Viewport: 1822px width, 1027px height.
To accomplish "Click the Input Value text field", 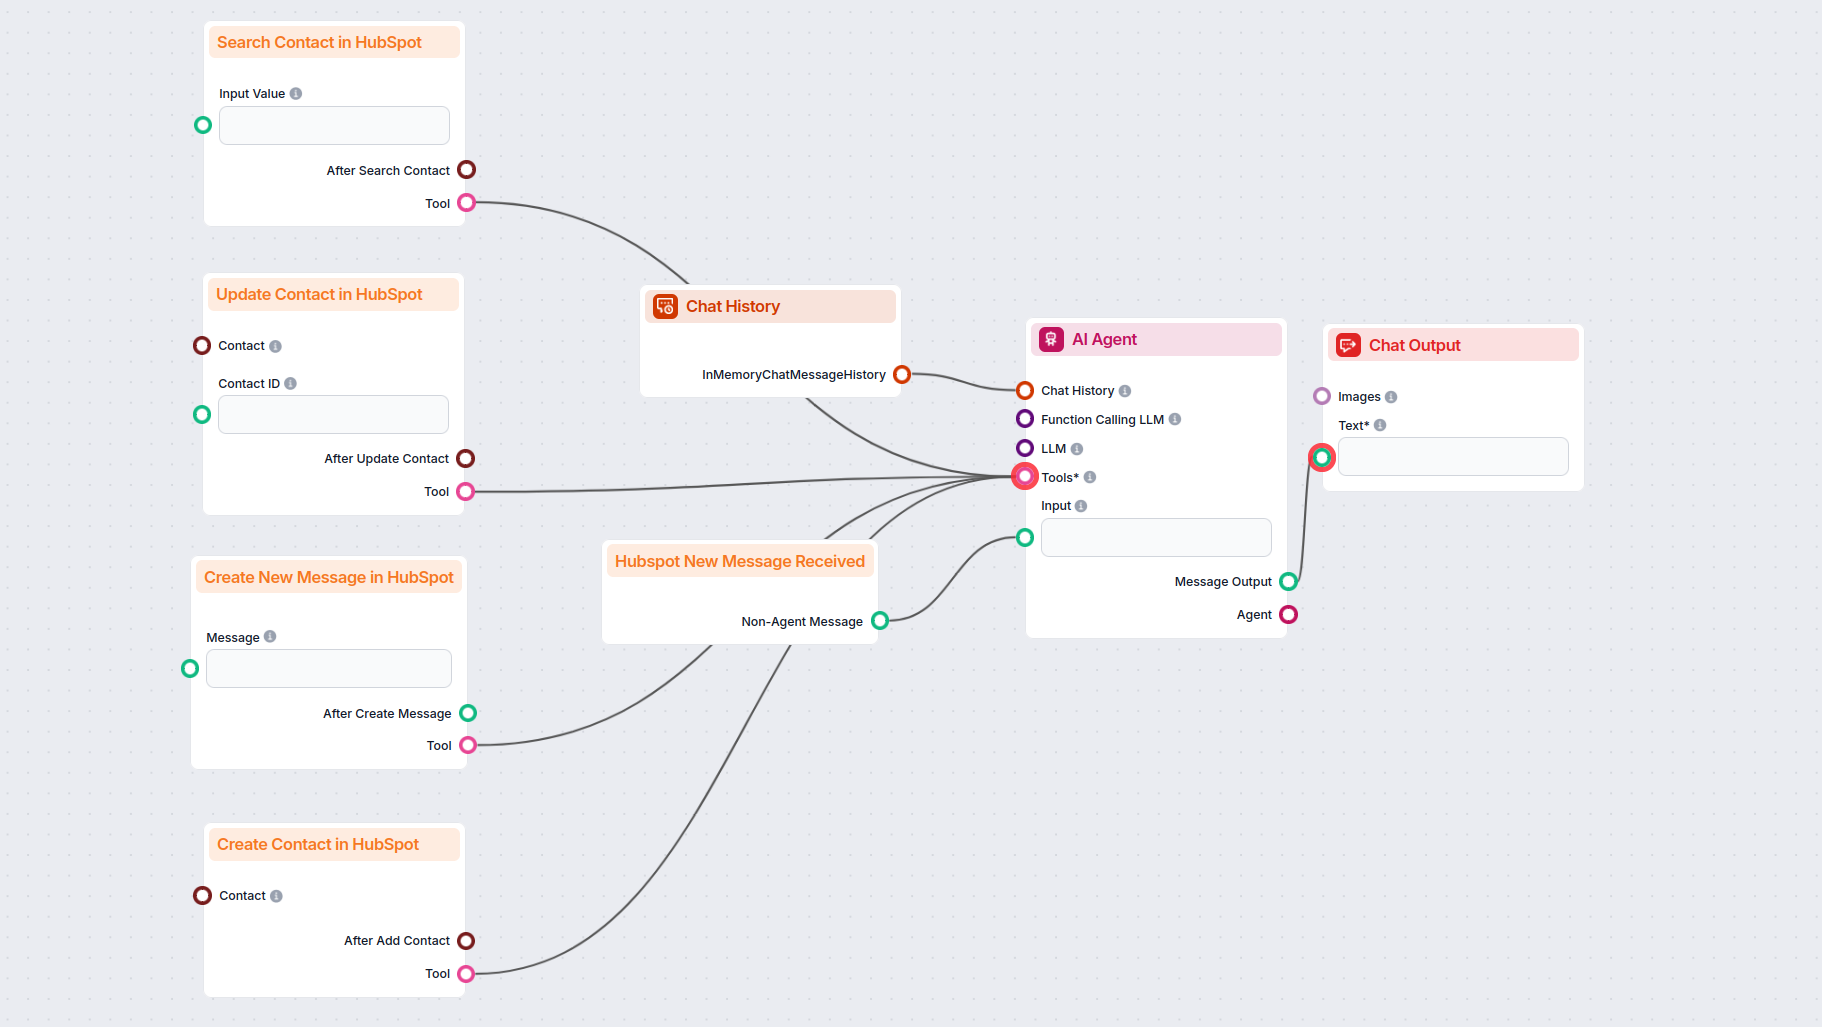I will pyautogui.click(x=333, y=125).
